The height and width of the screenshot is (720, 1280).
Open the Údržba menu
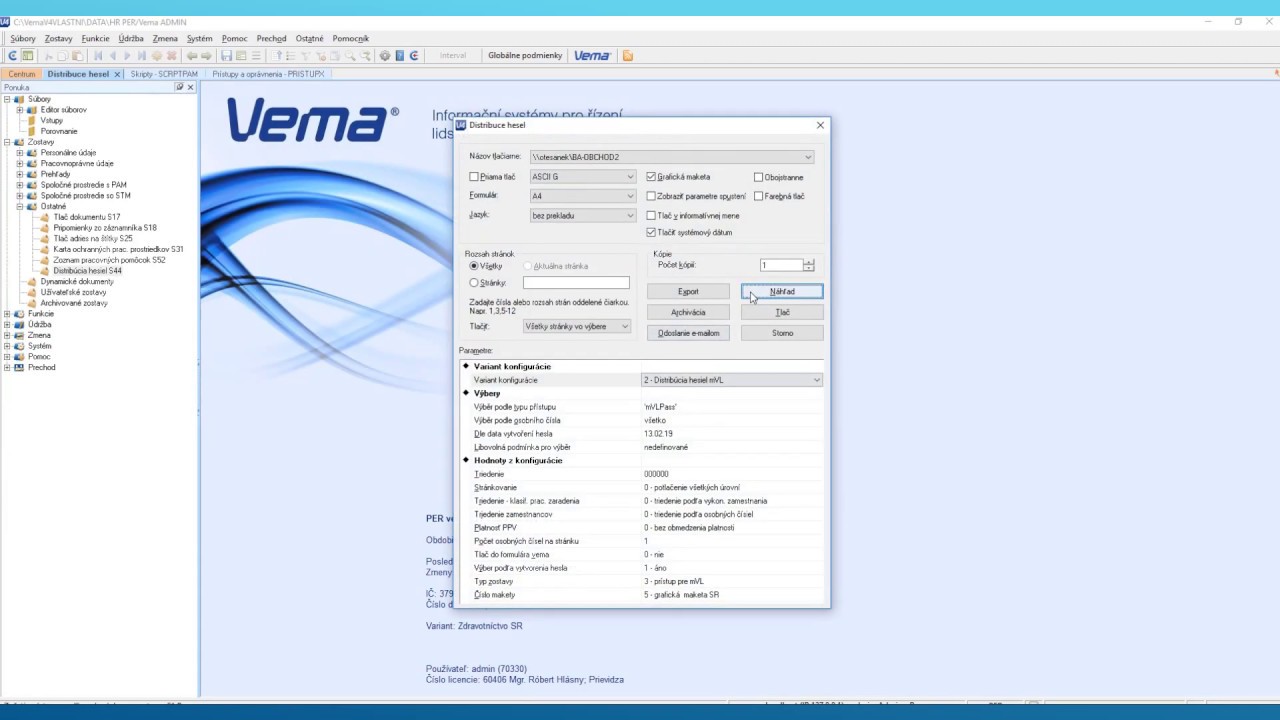click(131, 38)
